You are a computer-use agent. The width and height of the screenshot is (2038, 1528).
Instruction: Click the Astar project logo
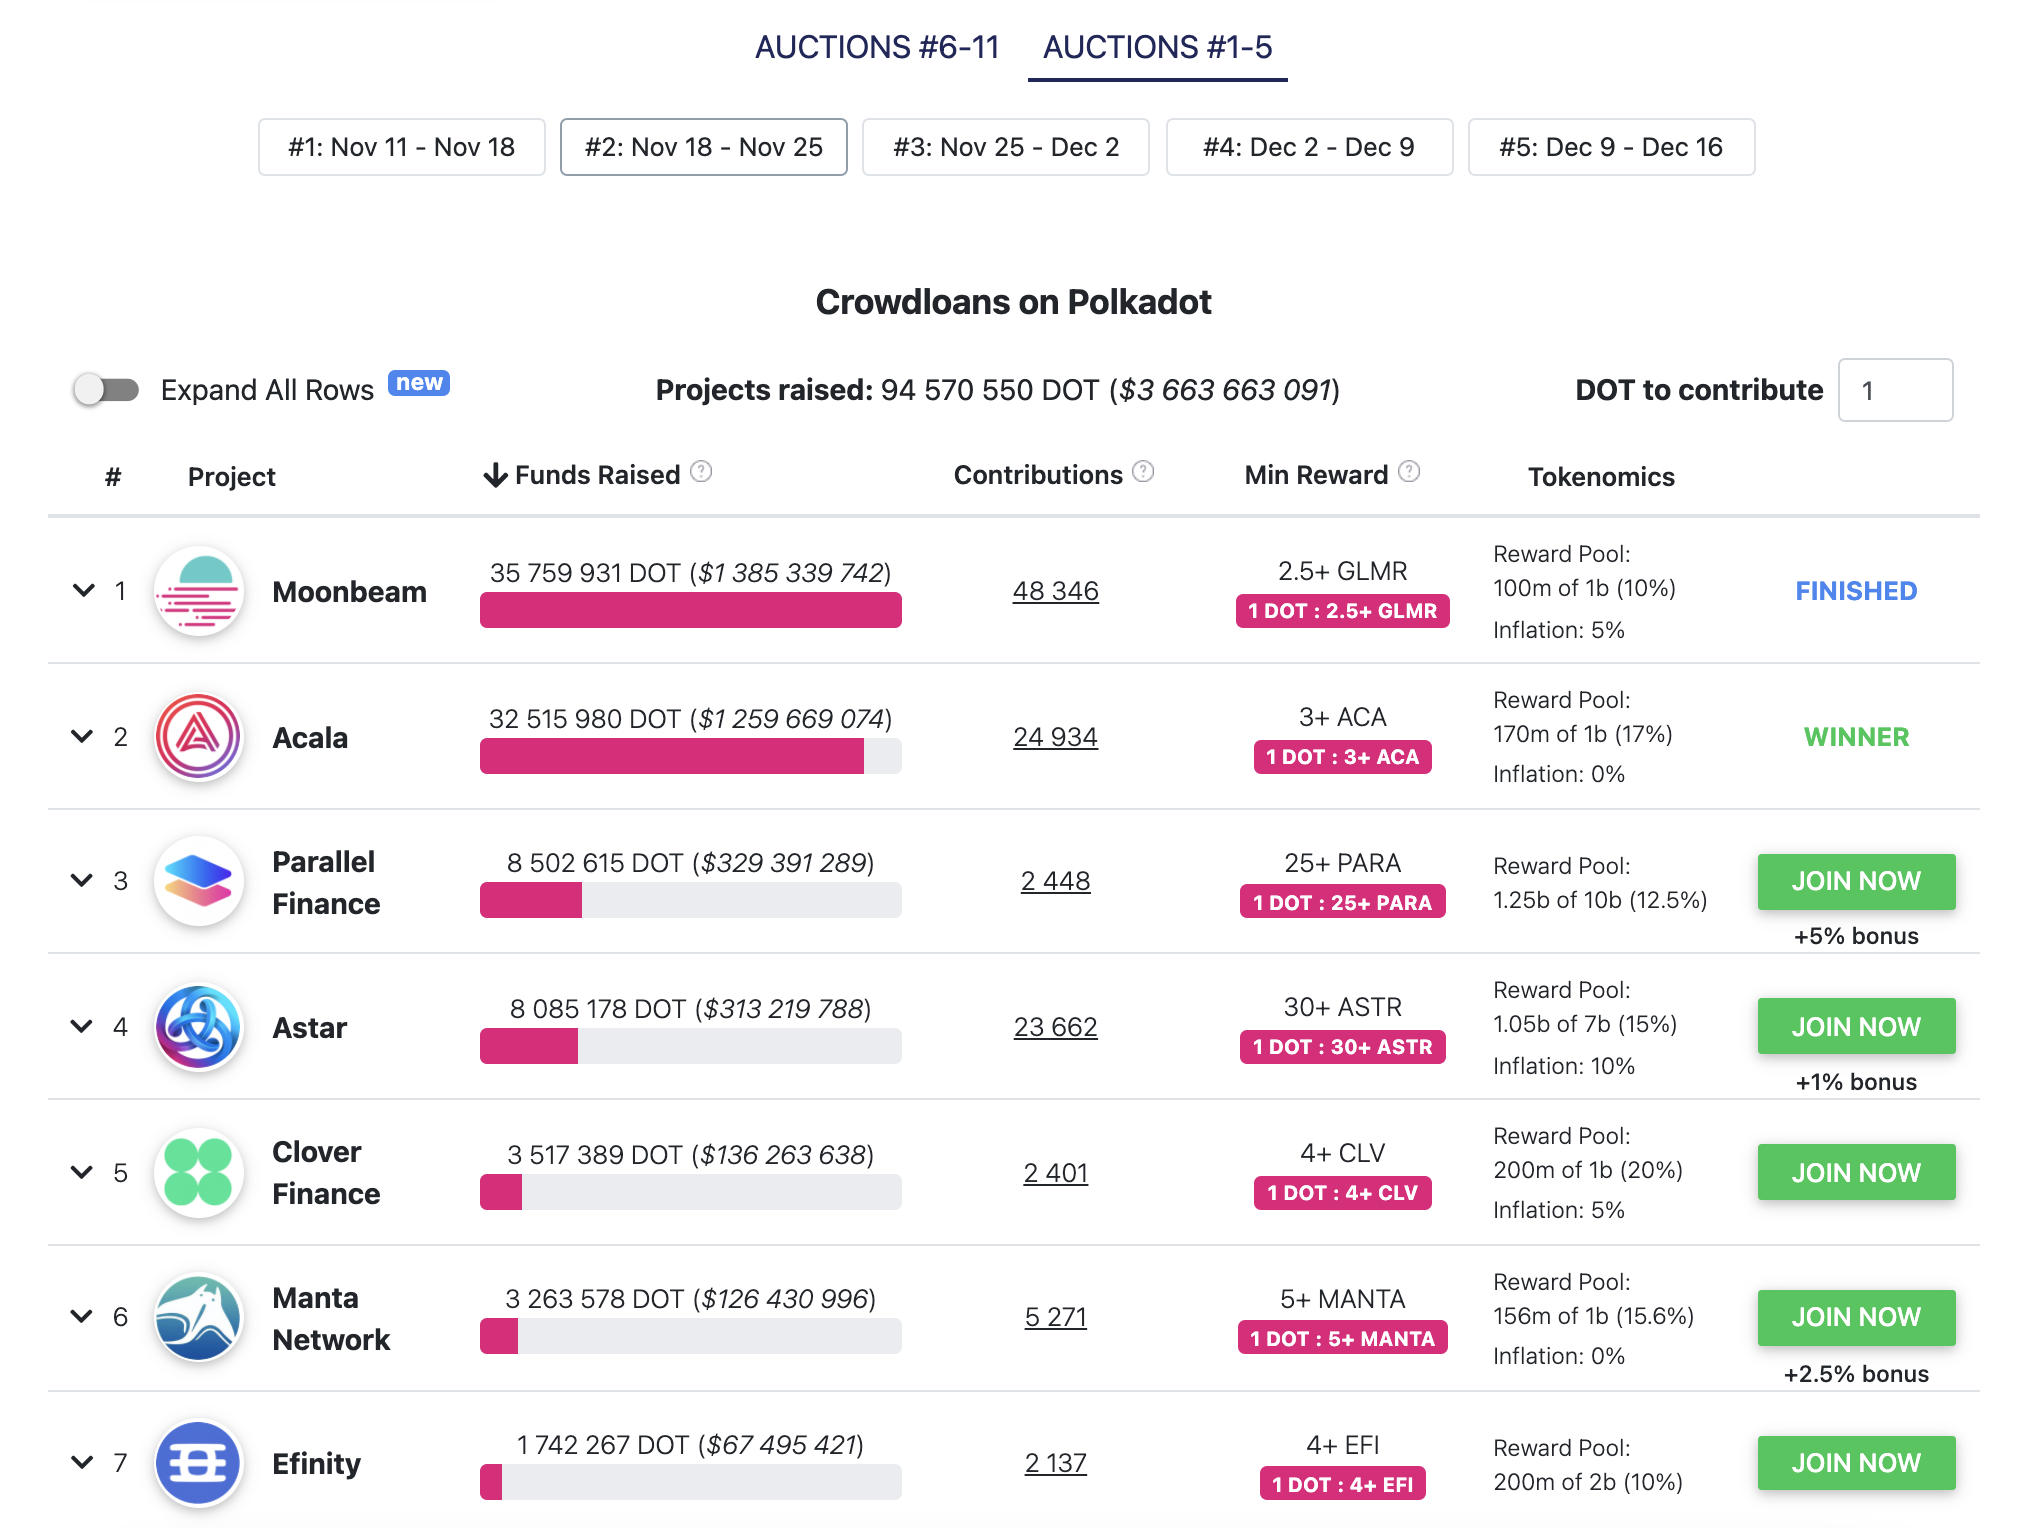(x=199, y=1027)
